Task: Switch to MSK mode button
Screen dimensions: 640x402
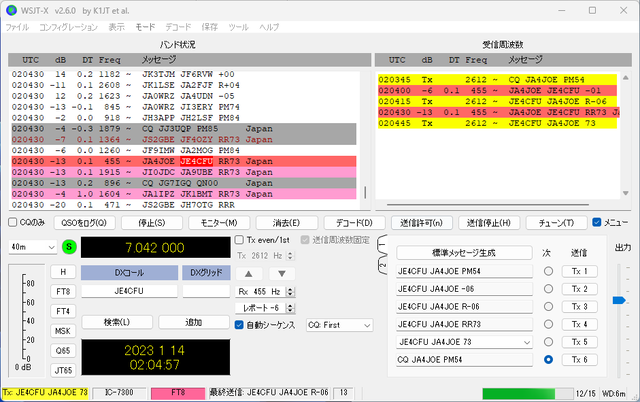Action: pos(63,331)
